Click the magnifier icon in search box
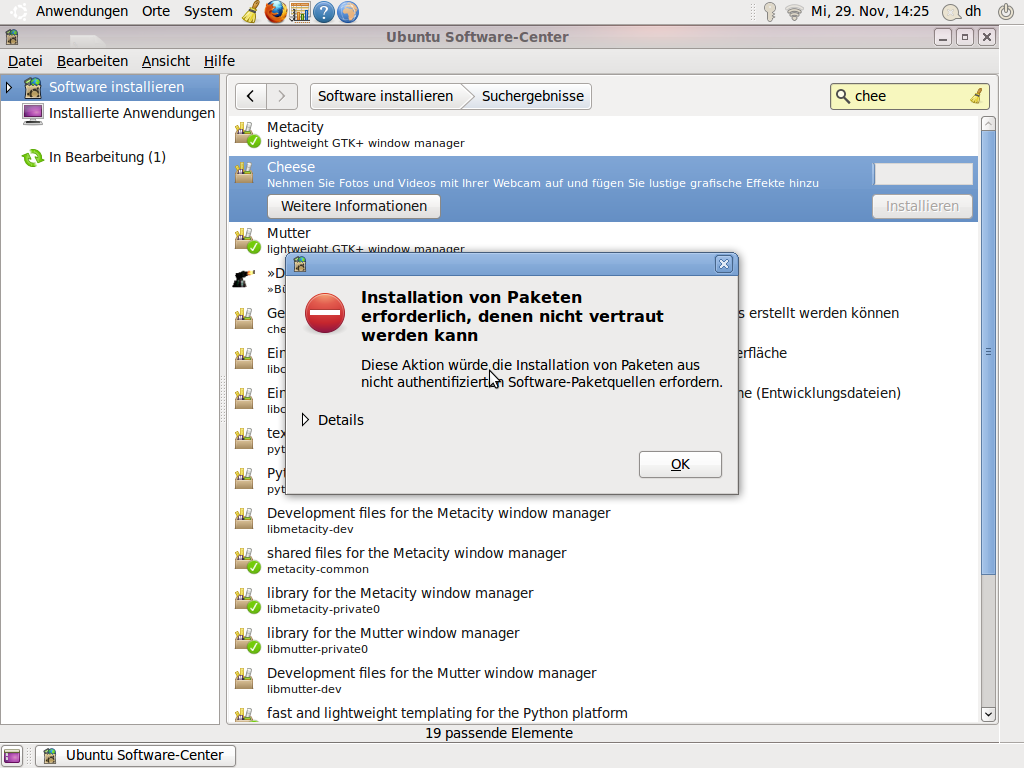The width and height of the screenshot is (1024, 768). (842, 96)
